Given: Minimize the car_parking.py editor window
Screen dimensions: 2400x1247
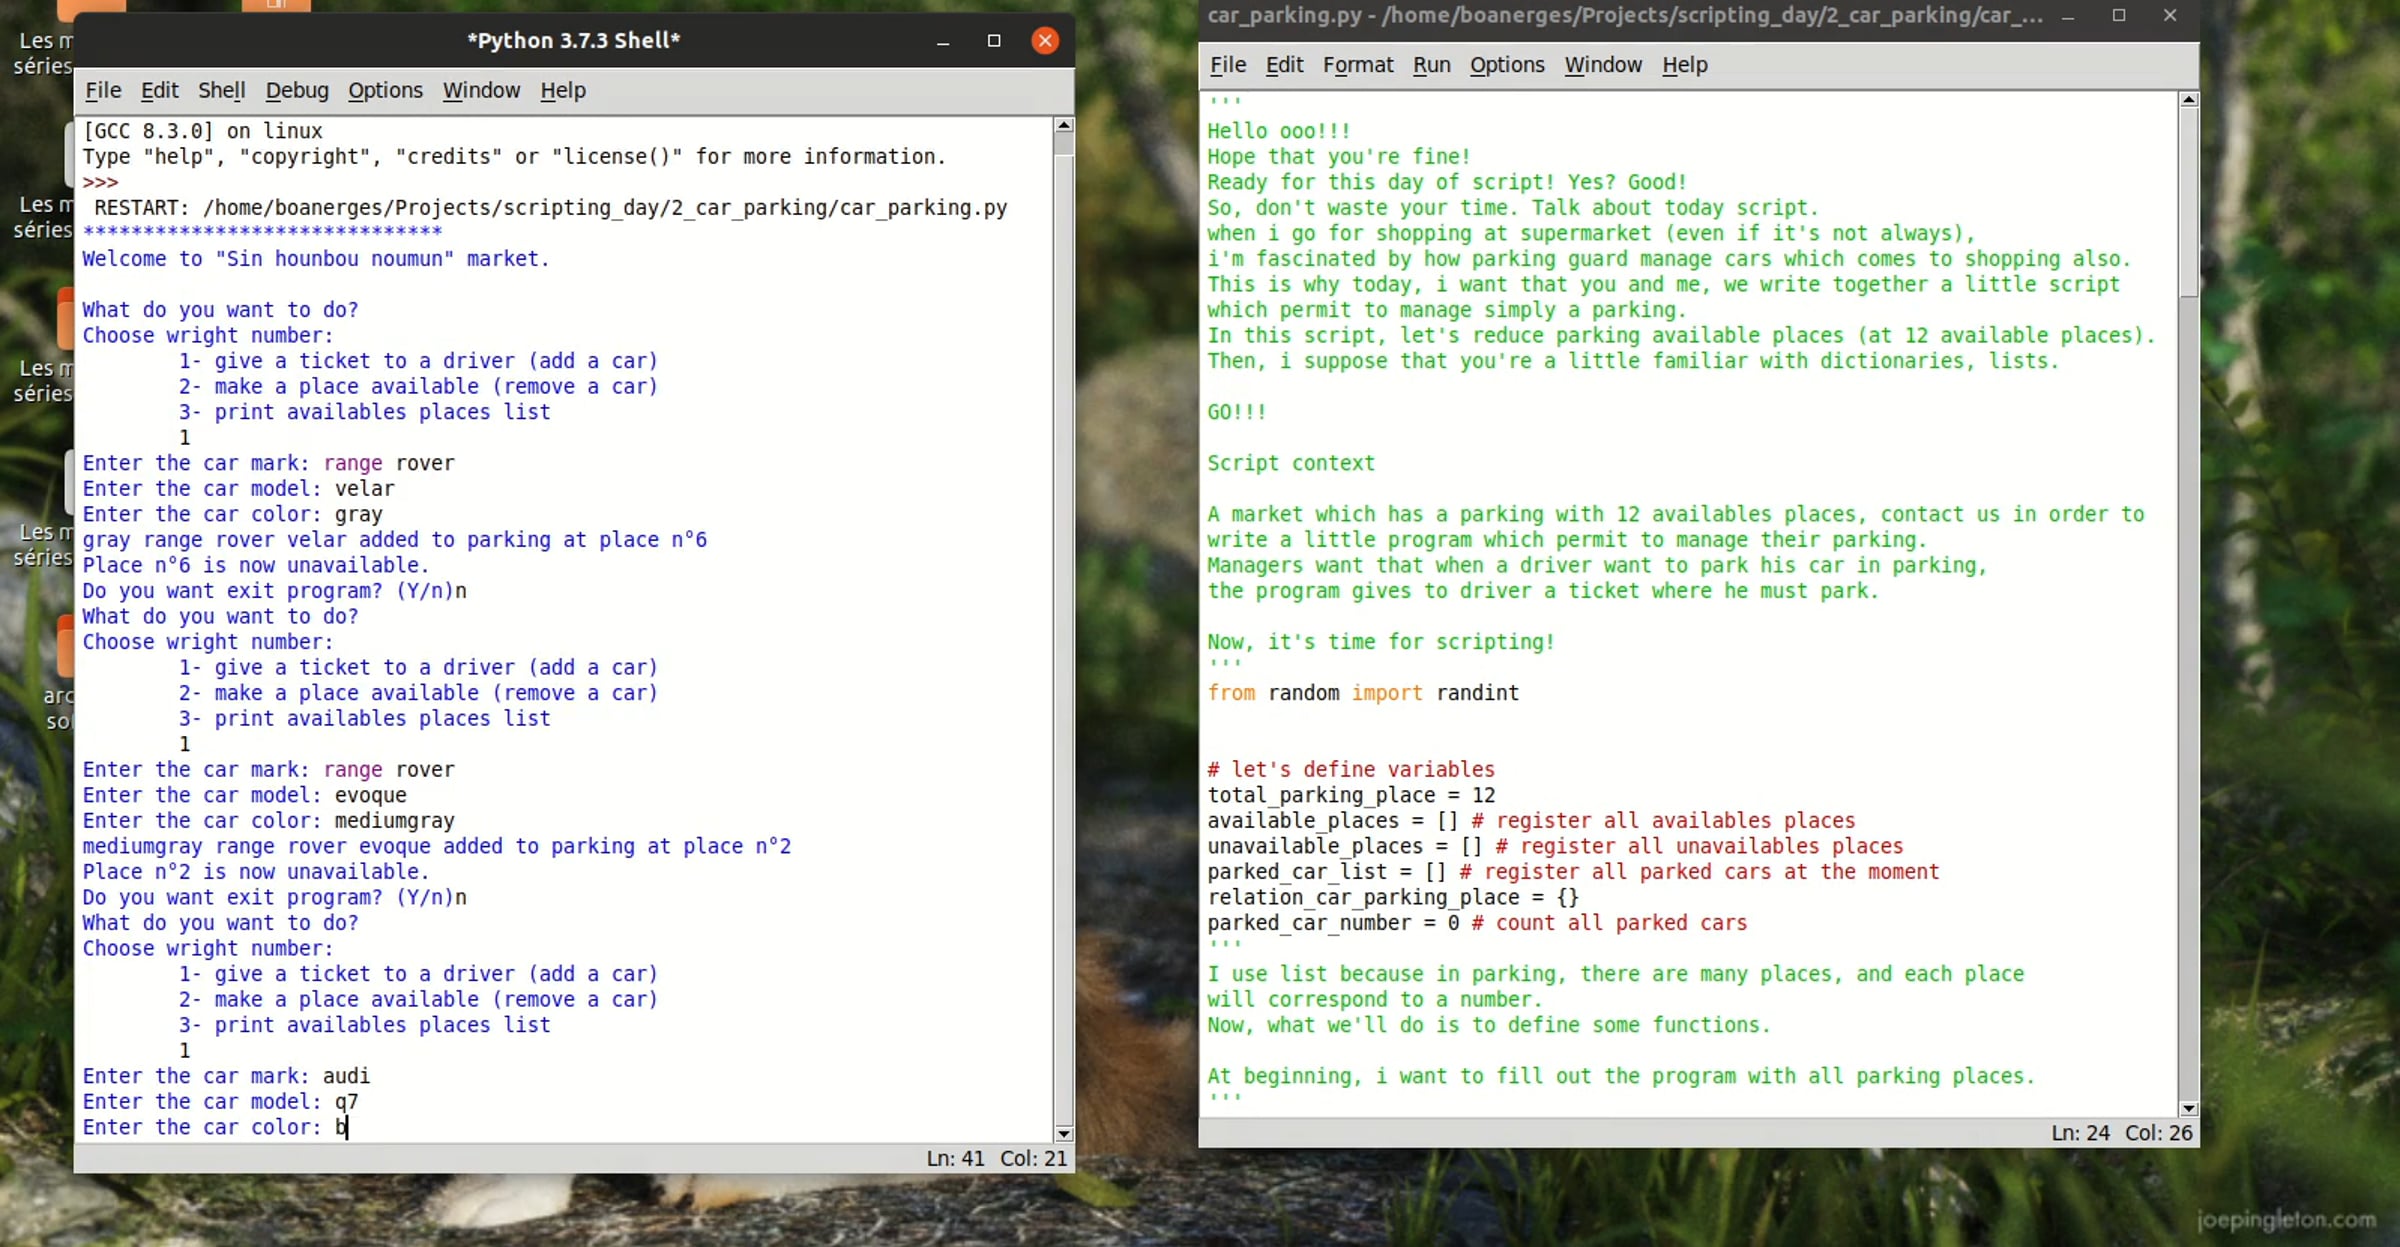Looking at the screenshot, I should (x=2068, y=16).
